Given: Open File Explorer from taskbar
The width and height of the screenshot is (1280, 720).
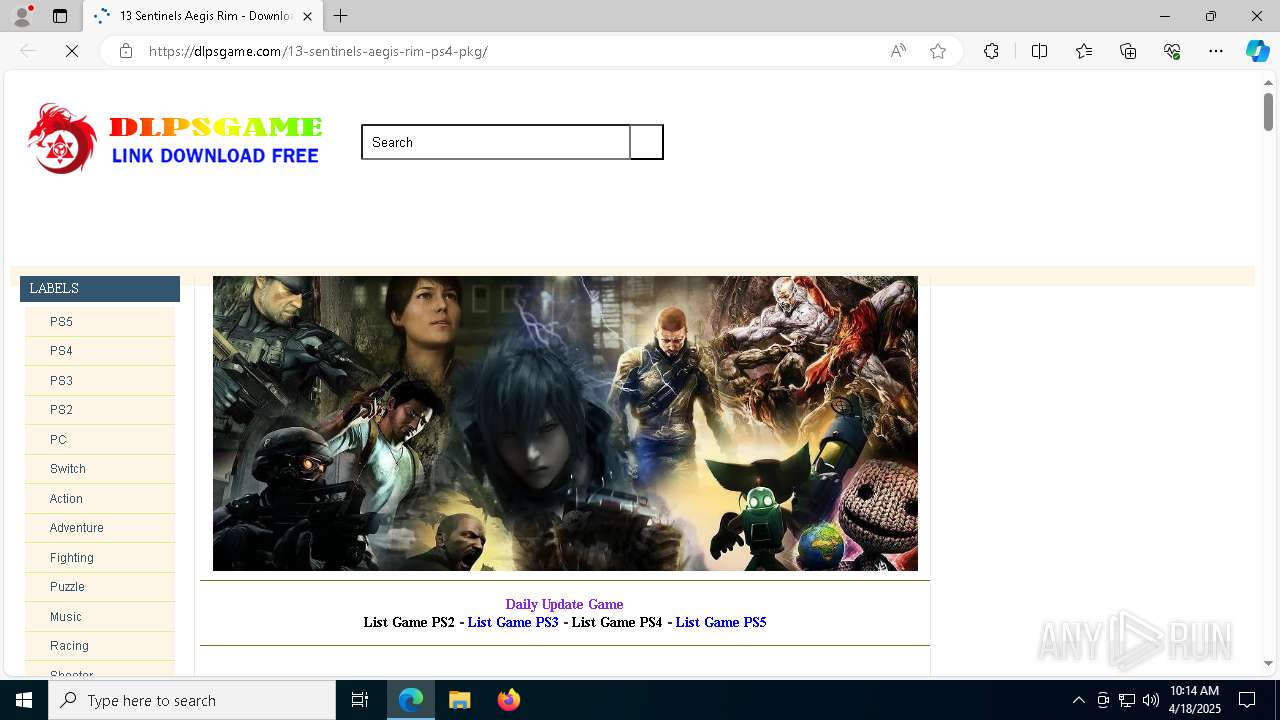Looking at the screenshot, I should [x=459, y=700].
